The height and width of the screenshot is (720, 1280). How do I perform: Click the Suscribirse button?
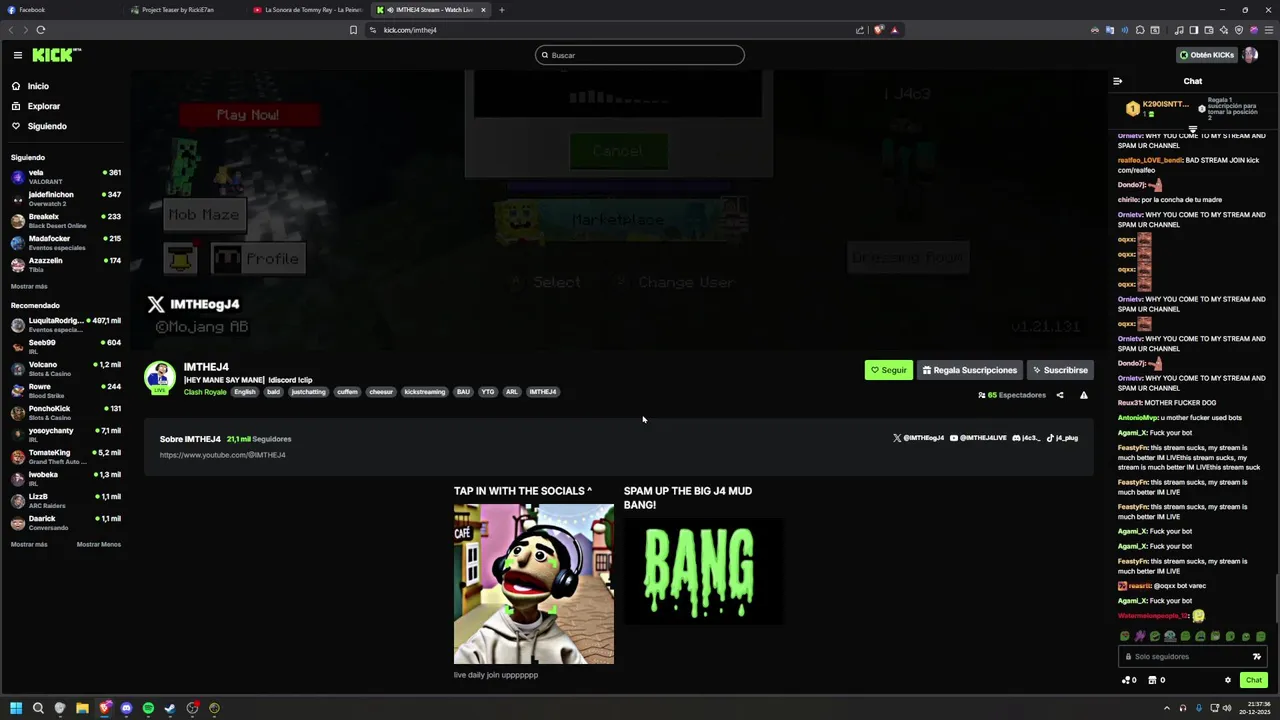pos(1060,370)
